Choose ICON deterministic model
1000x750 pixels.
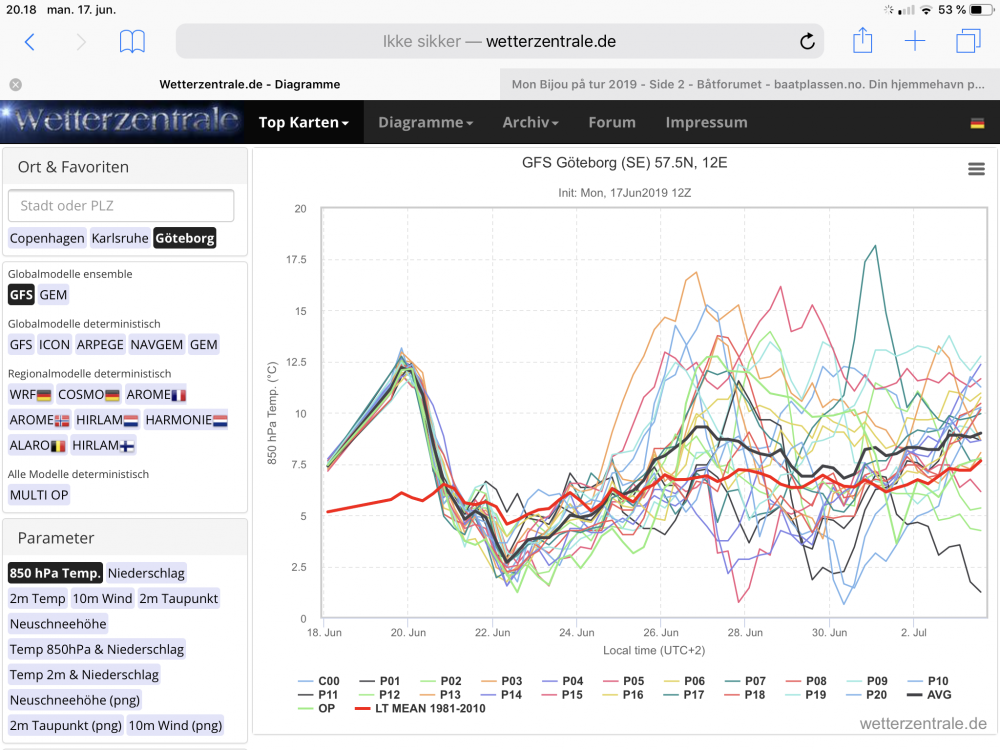[x=54, y=344]
